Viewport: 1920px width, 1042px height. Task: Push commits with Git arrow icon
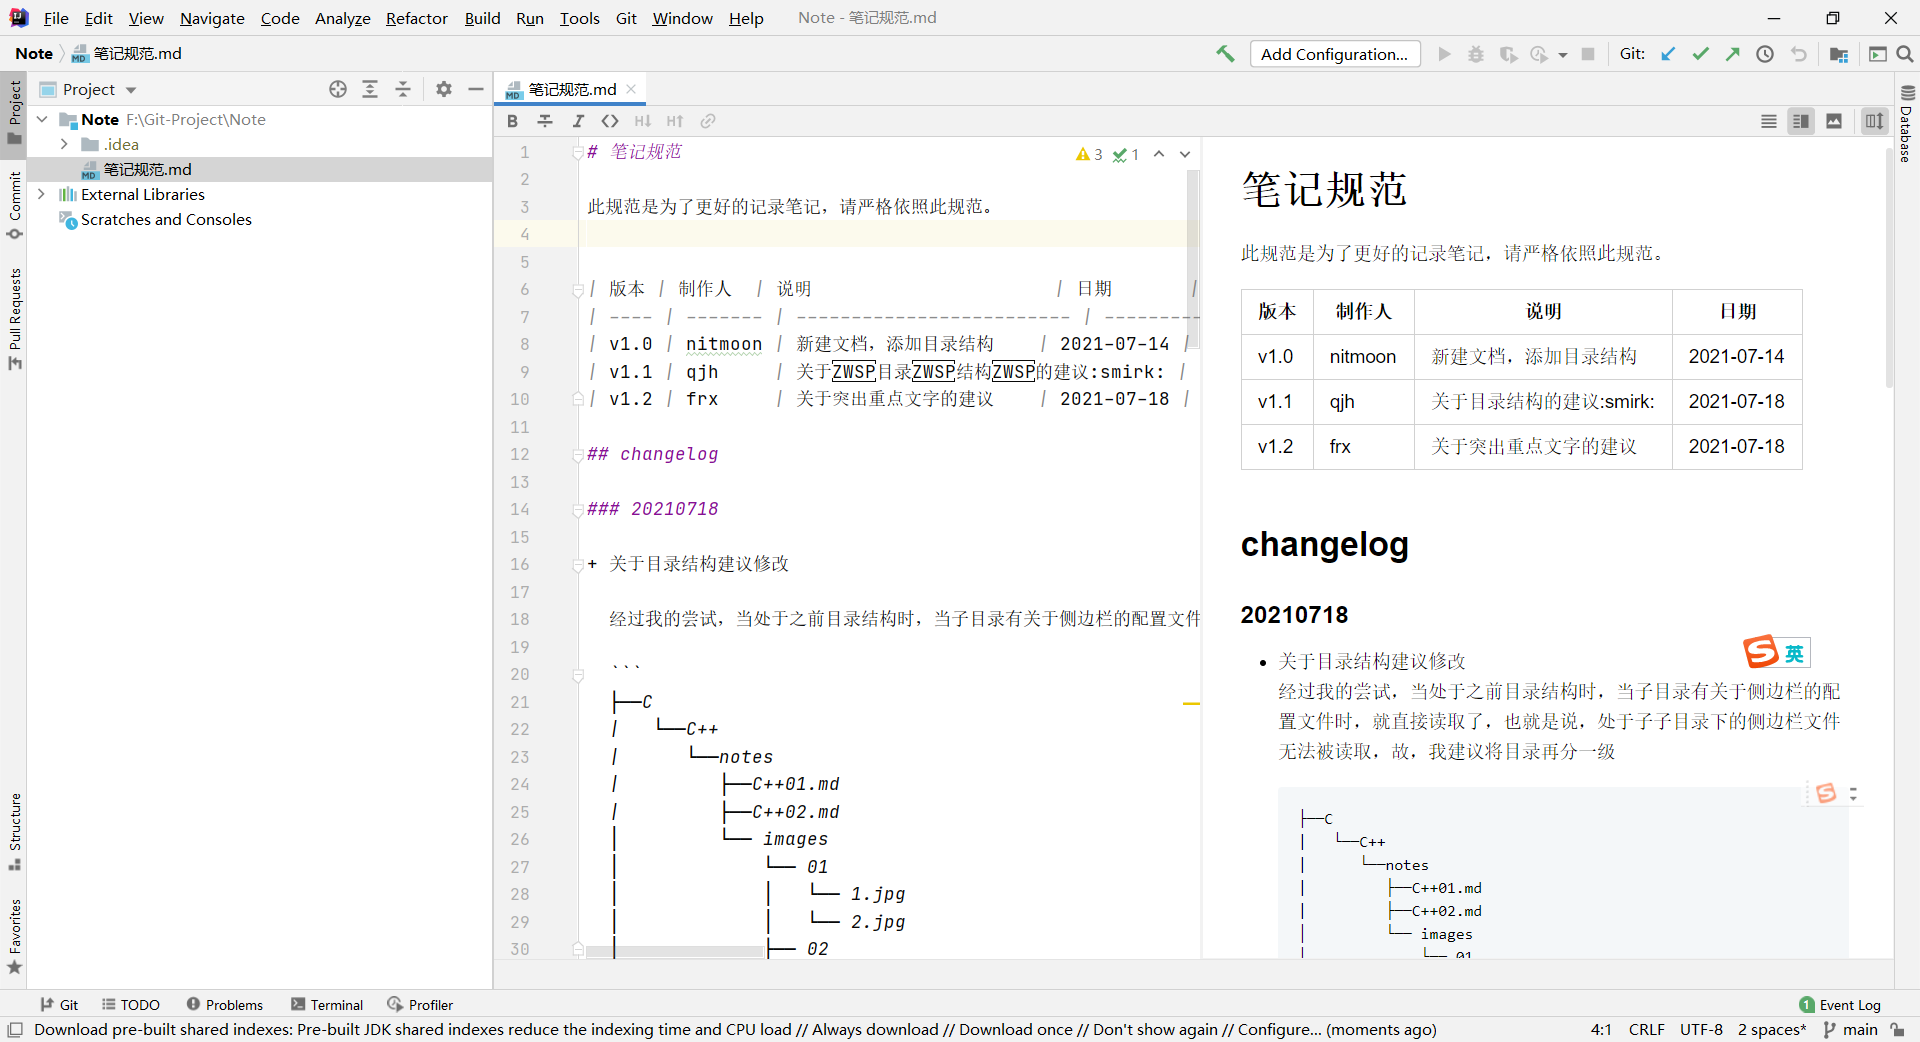(1733, 54)
